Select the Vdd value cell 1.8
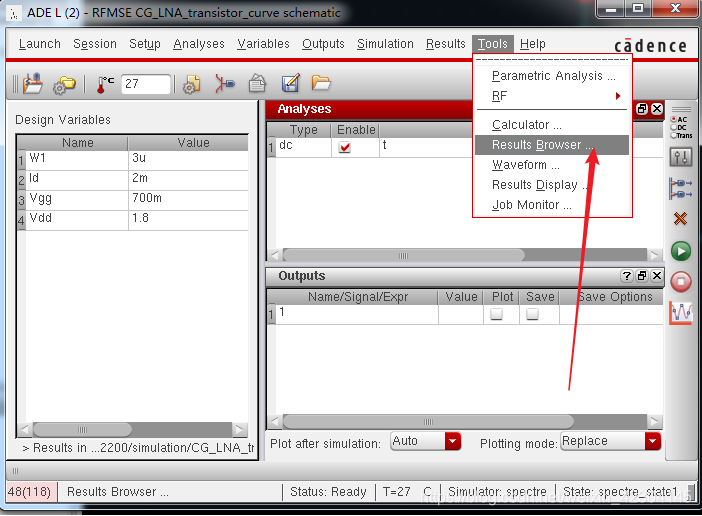The image size is (702, 516). pyautogui.click(x=188, y=218)
